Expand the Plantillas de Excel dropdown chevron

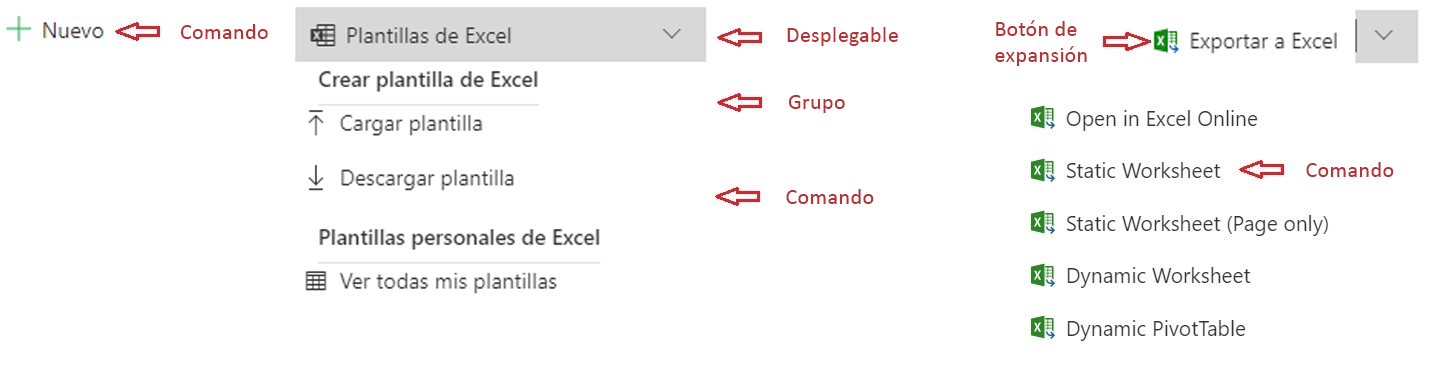point(672,35)
